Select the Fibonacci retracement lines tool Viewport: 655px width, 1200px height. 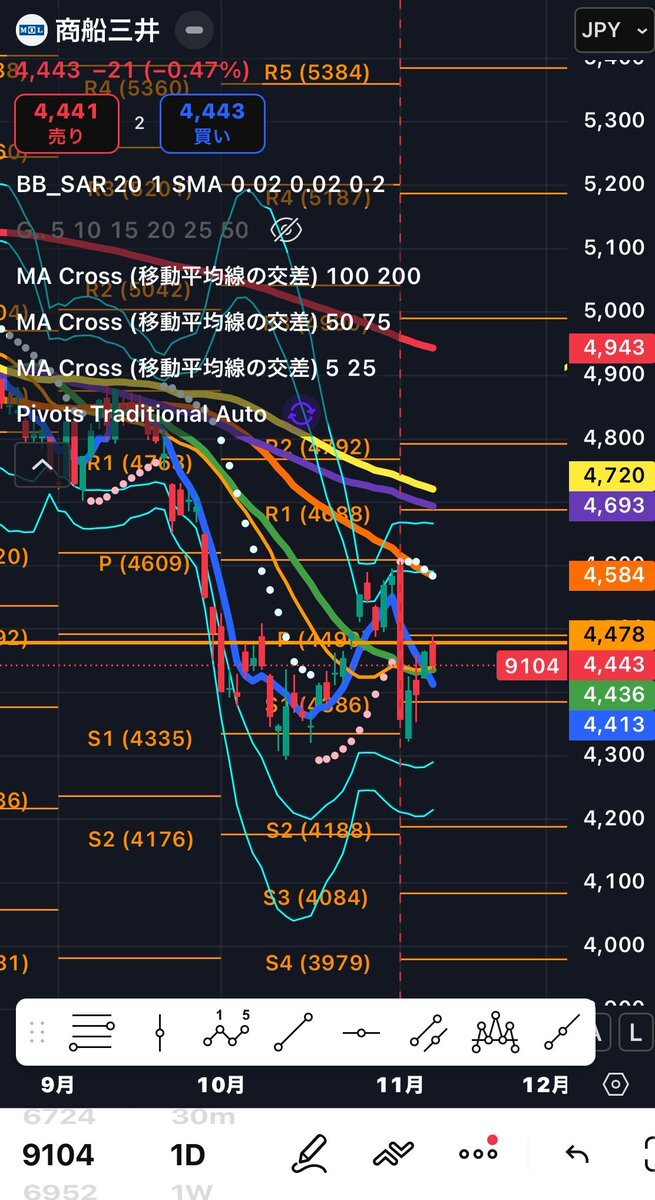pyautogui.click(x=92, y=1032)
